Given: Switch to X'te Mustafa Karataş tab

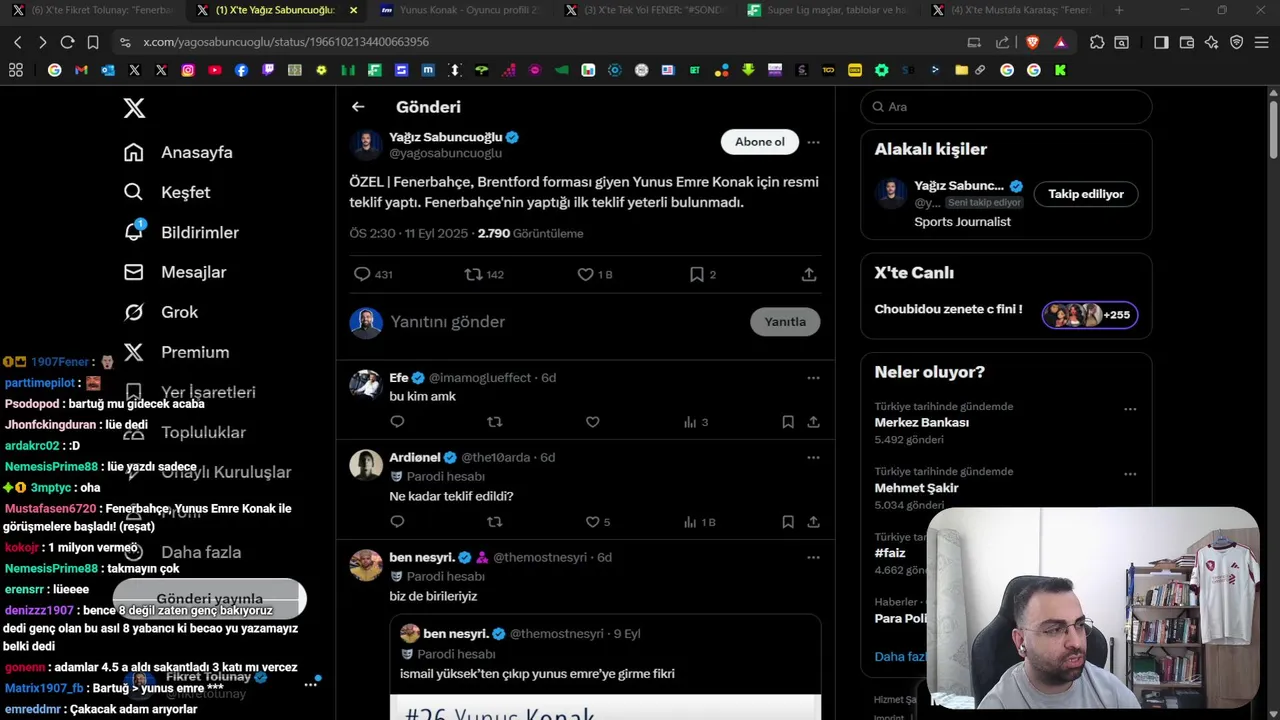Looking at the screenshot, I should point(1012,10).
